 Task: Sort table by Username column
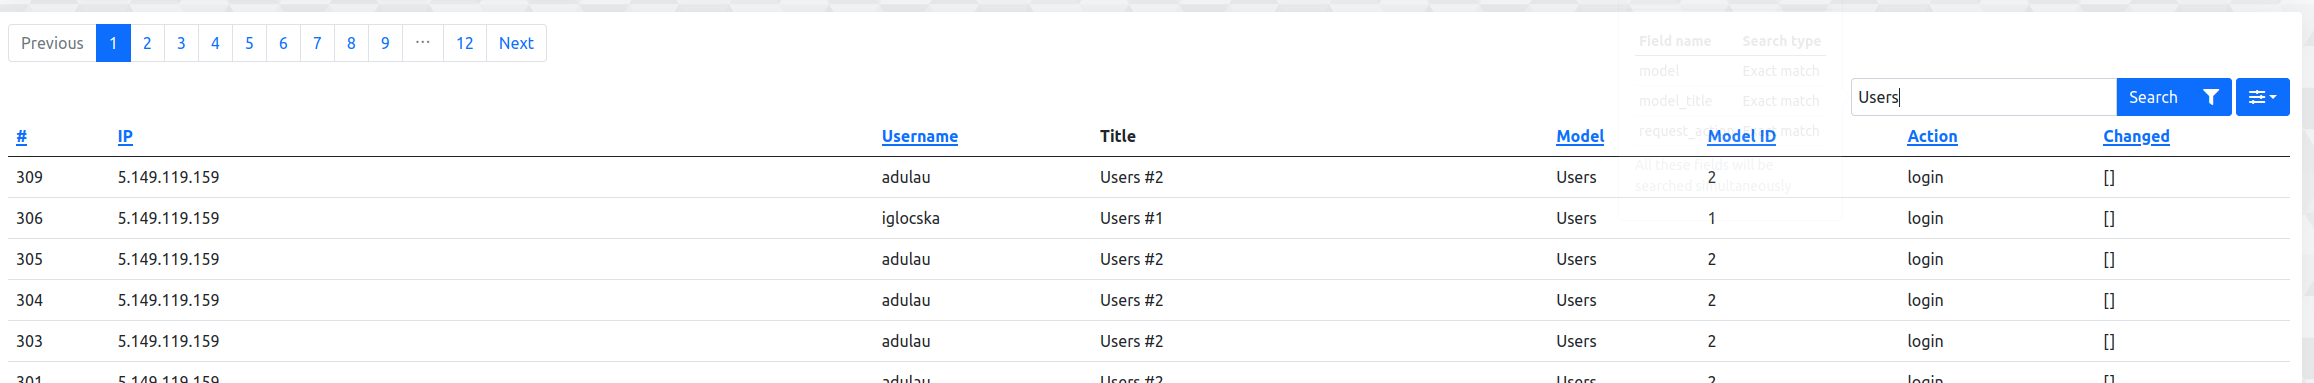pos(919,136)
